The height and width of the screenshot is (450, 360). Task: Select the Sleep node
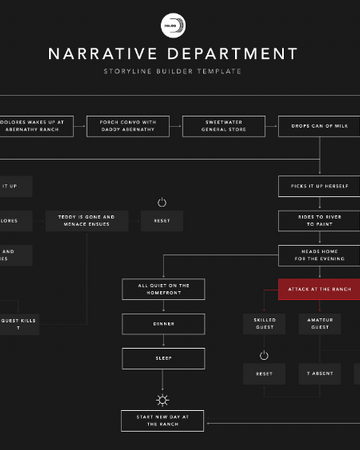163,358
